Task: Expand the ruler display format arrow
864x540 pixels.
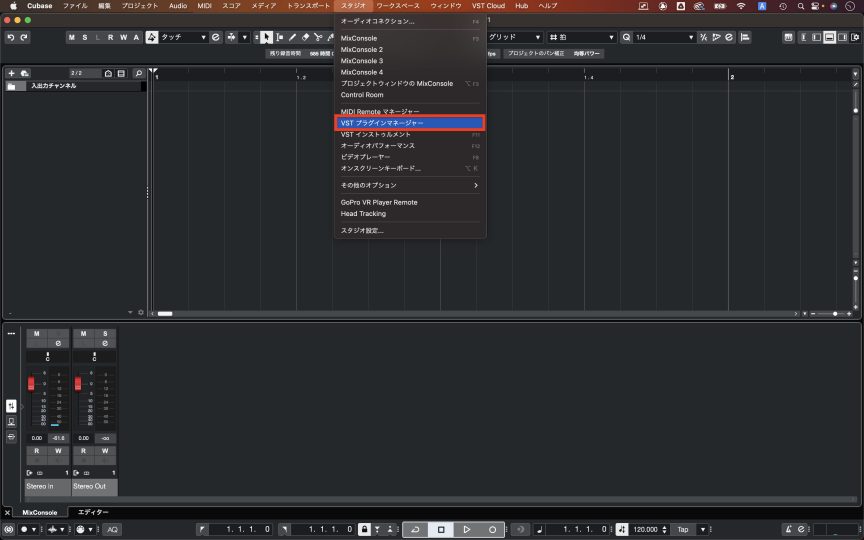Action: click(x=855, y=73)
